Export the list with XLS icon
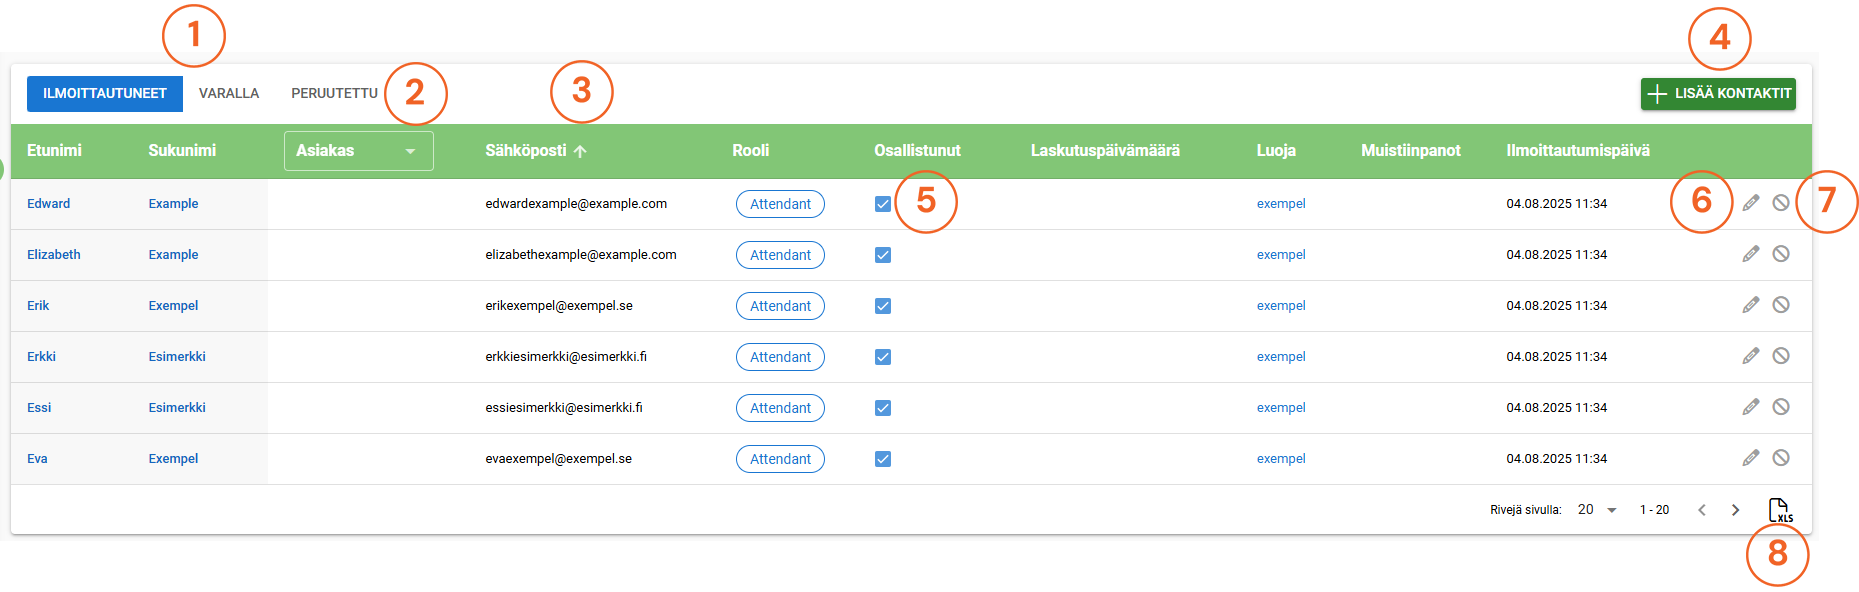Viewport: 1859px width, 592px height. (1779, 510)
